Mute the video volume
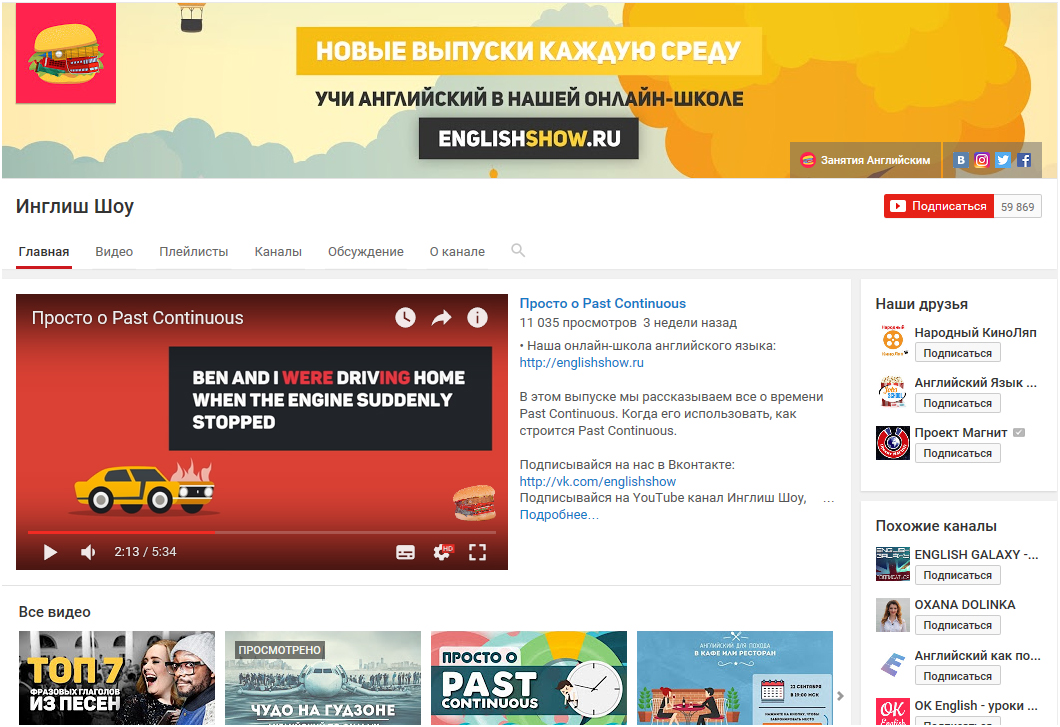 88,553
